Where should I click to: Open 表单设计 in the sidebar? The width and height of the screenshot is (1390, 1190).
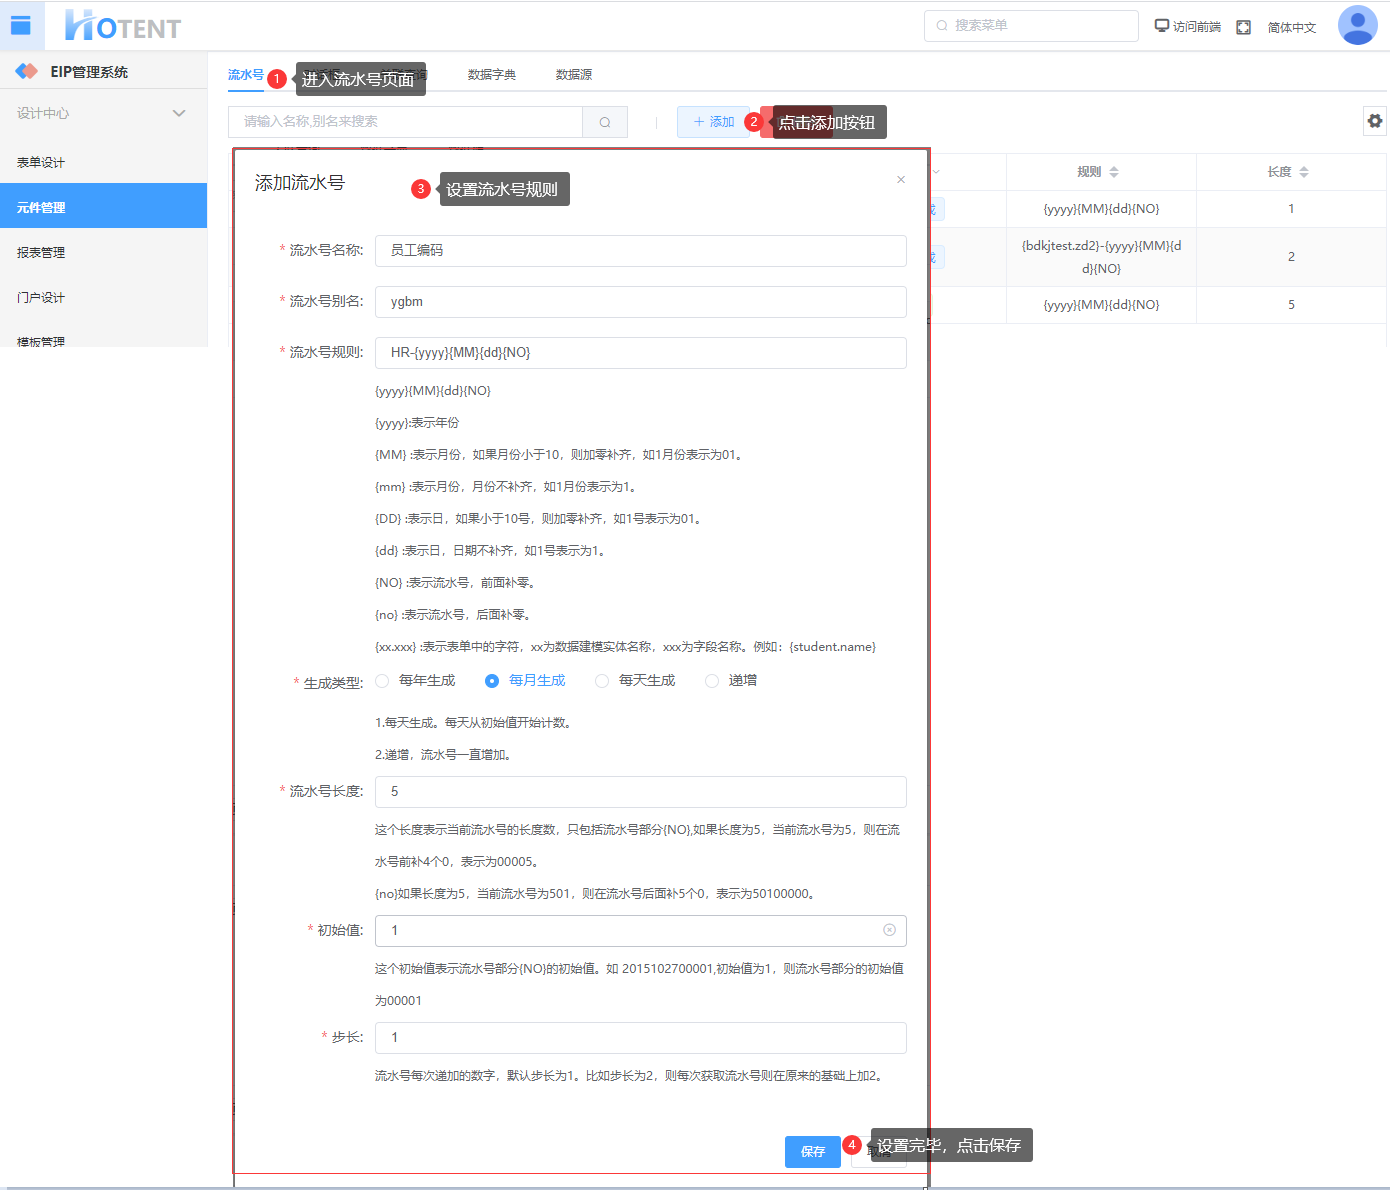point(103,162)
